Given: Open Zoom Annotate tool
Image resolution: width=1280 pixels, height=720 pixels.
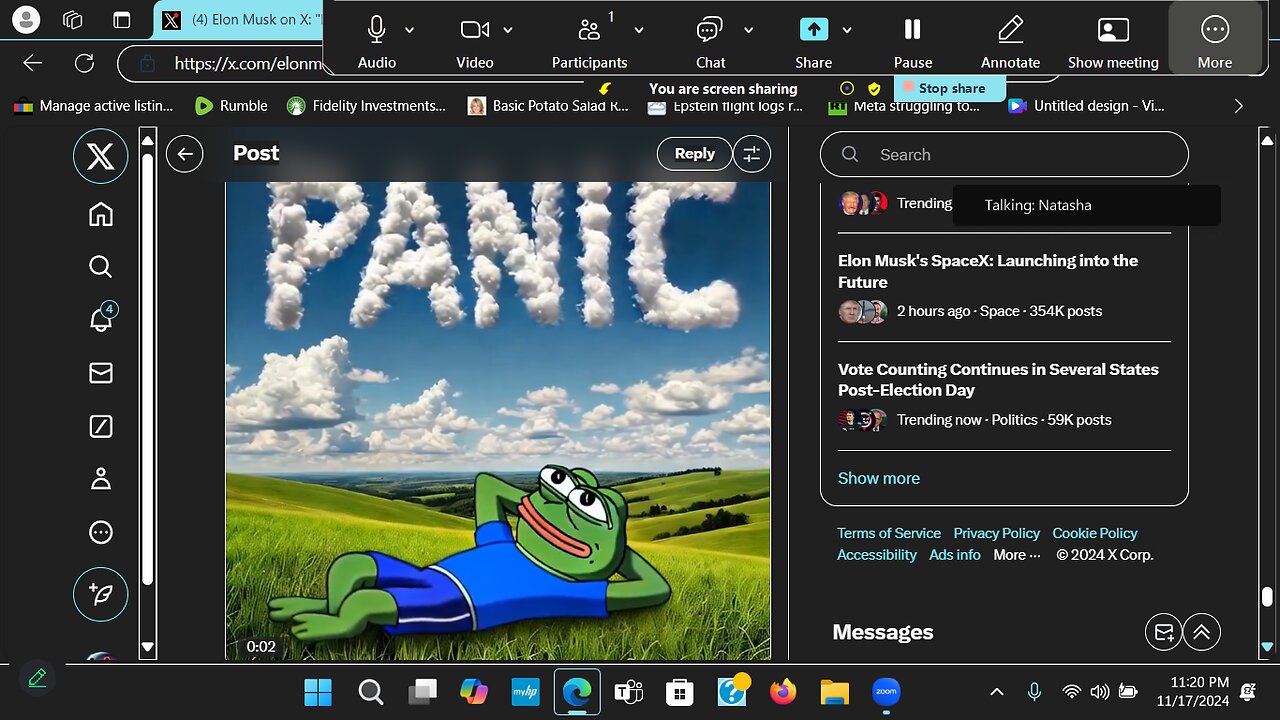Looking at the screenshot, I should (x=1010, y=40).
